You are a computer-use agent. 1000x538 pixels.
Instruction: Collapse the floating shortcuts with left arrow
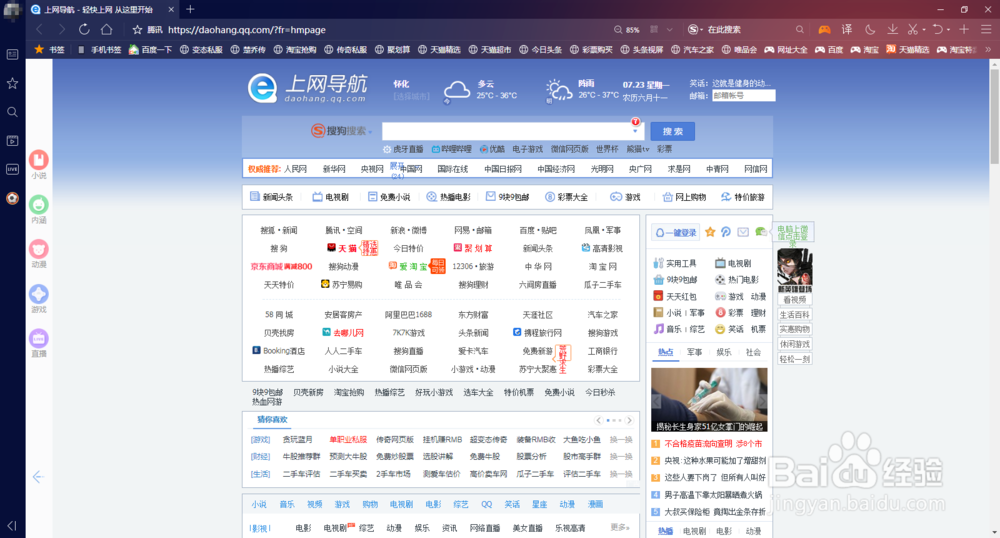(x=38, y=477)
